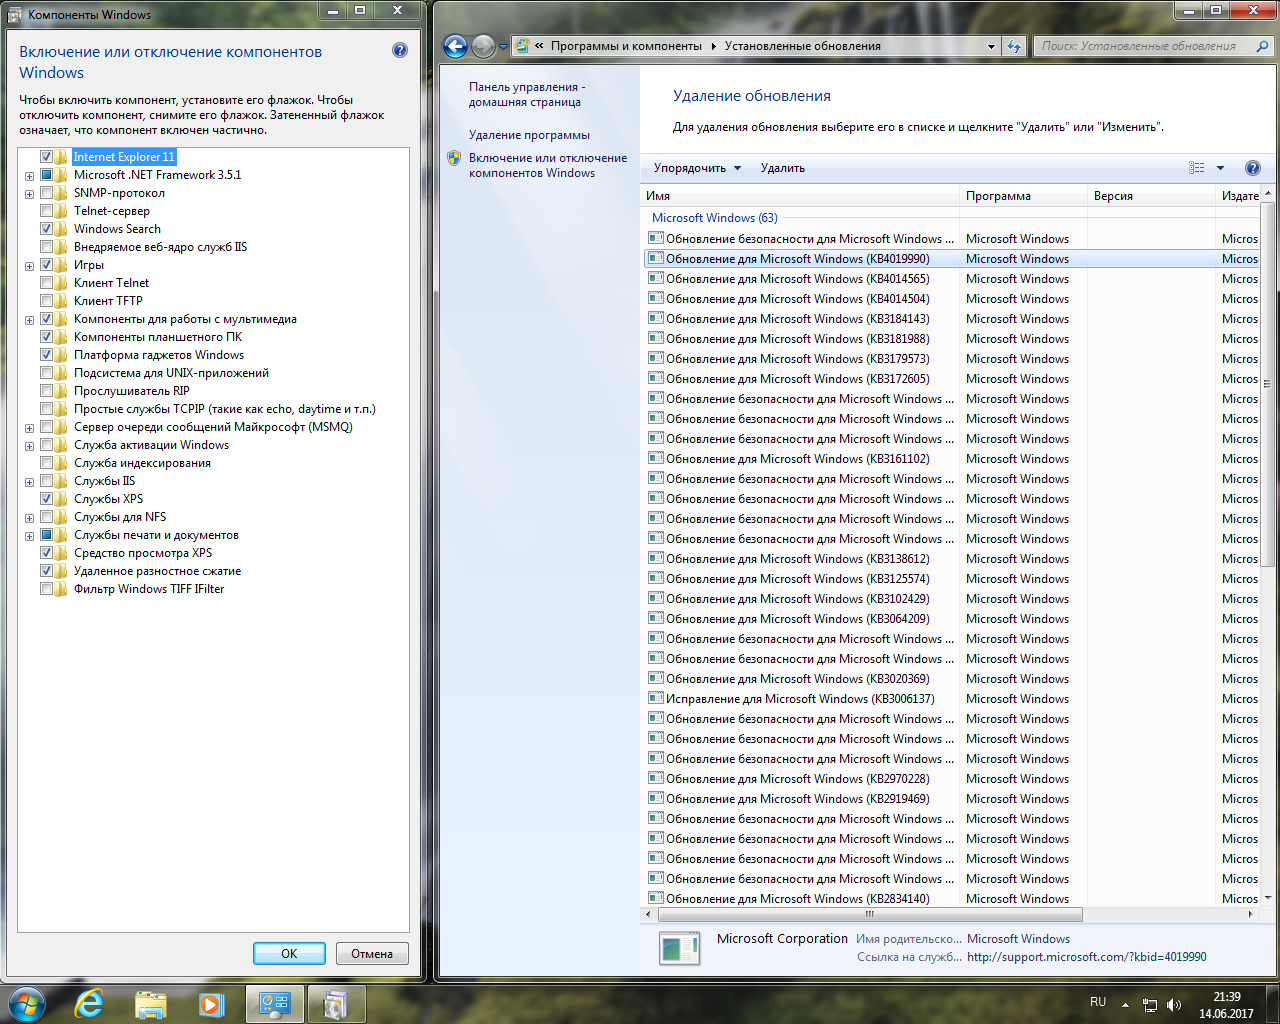1280x1024 pixels.
Task: Select the update row KB4014565
Action: click(950, 279)
